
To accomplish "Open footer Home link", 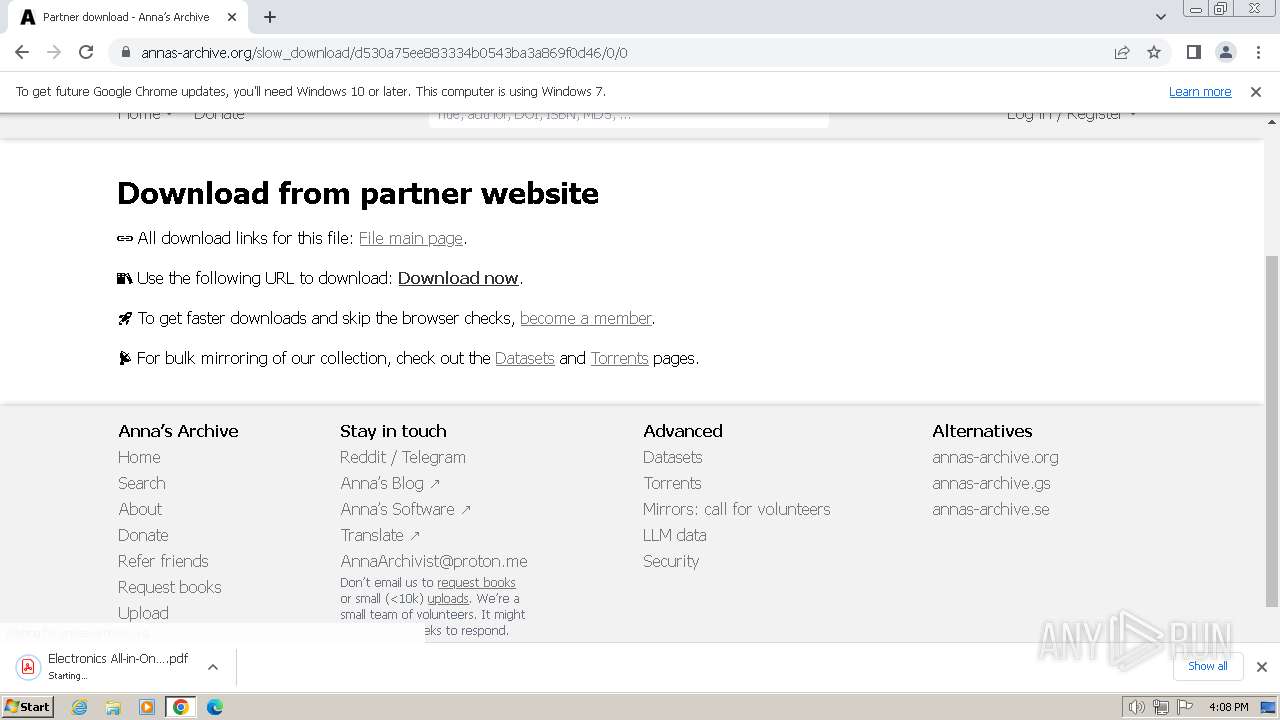I will (x=139, y=457).
